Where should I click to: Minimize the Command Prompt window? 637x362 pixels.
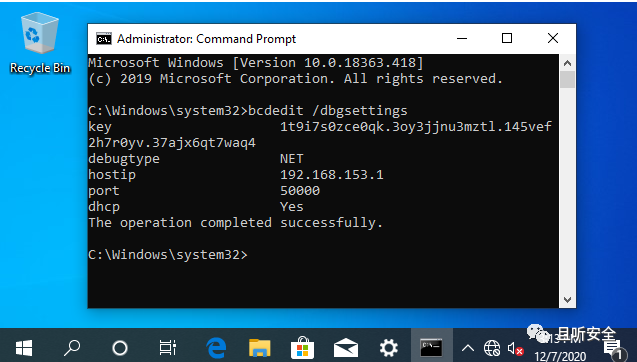[x=462, y=39]
